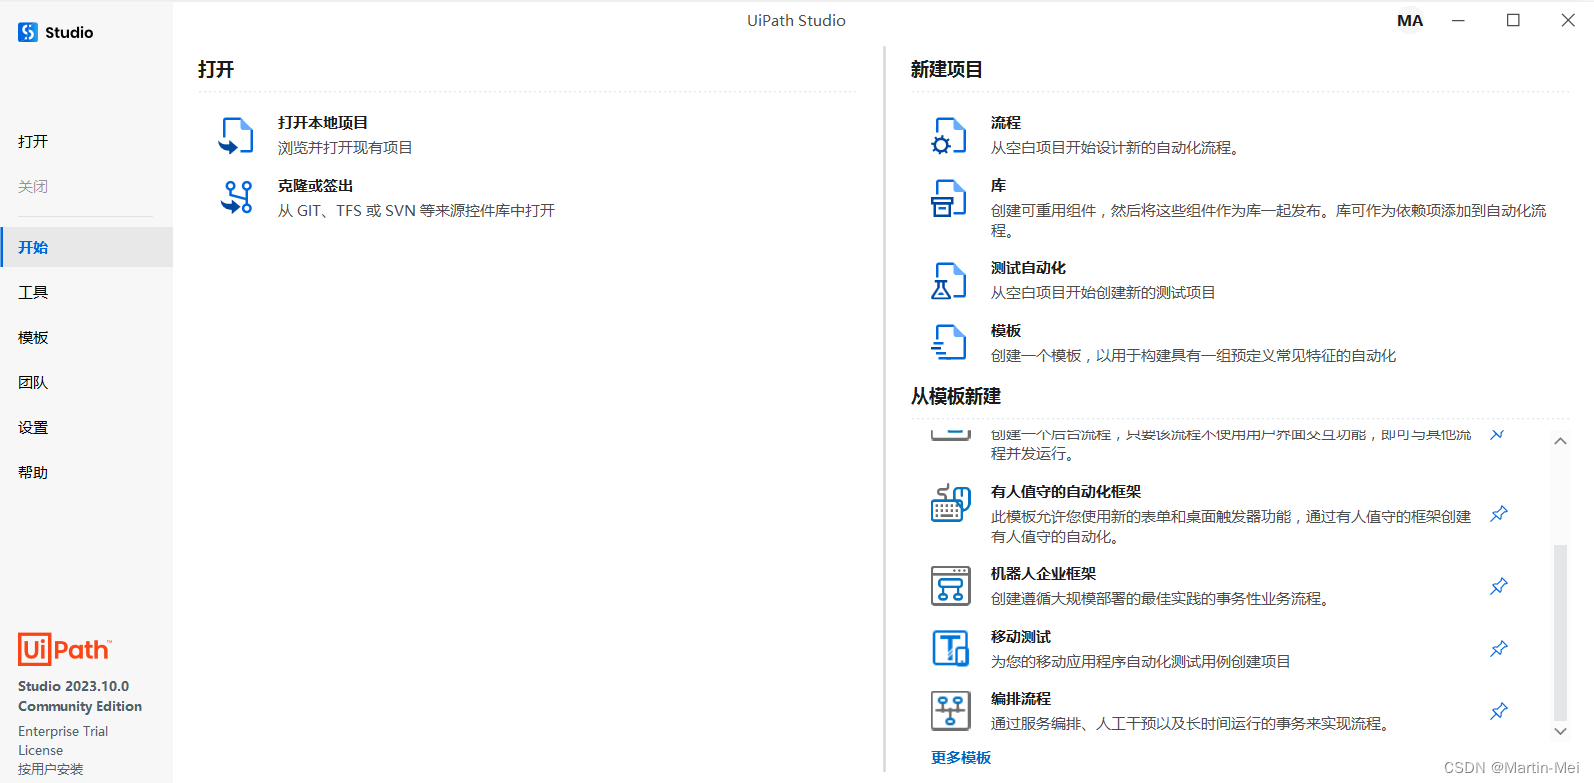Click the template list scrollbar thumb

[1560, 632]
